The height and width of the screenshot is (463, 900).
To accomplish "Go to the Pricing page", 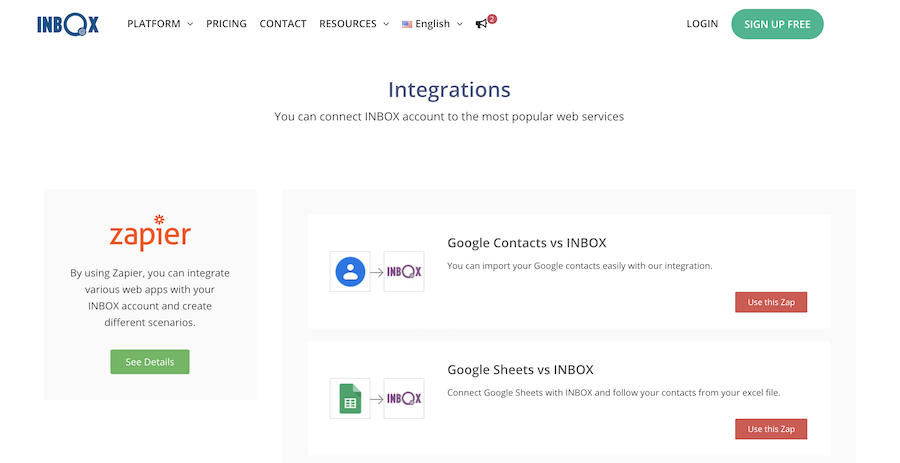I will [x=226, y=24].
